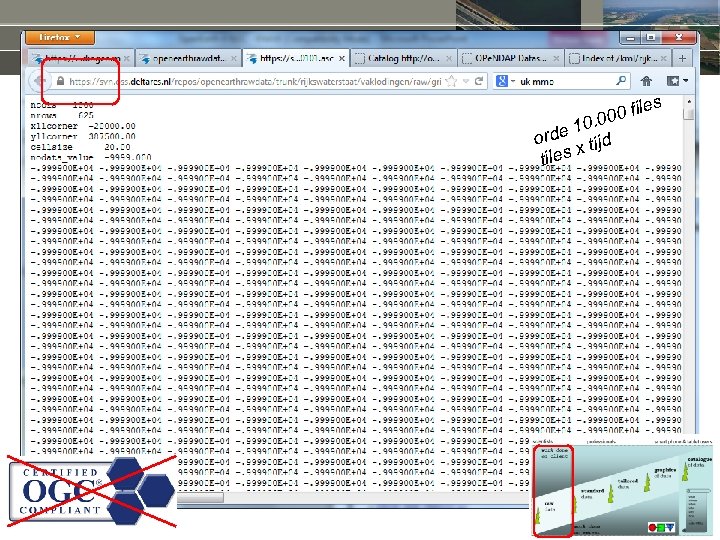Switch to the Index of /kml tab
This screenshot has height=540, width=720.
point(618,58)
